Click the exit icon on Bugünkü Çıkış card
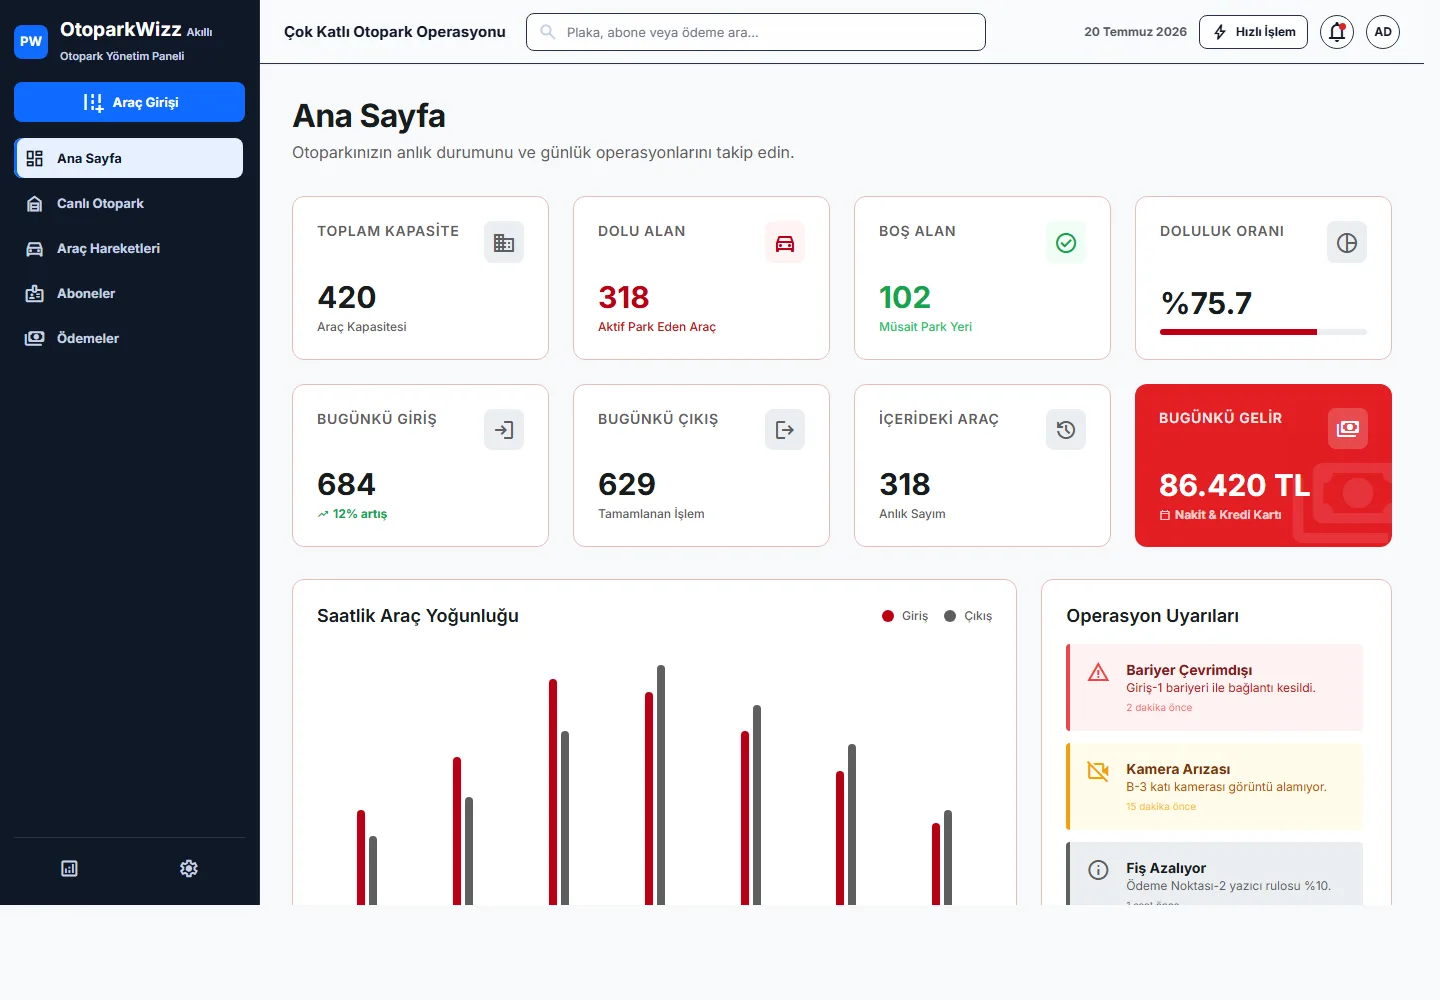 785,430
